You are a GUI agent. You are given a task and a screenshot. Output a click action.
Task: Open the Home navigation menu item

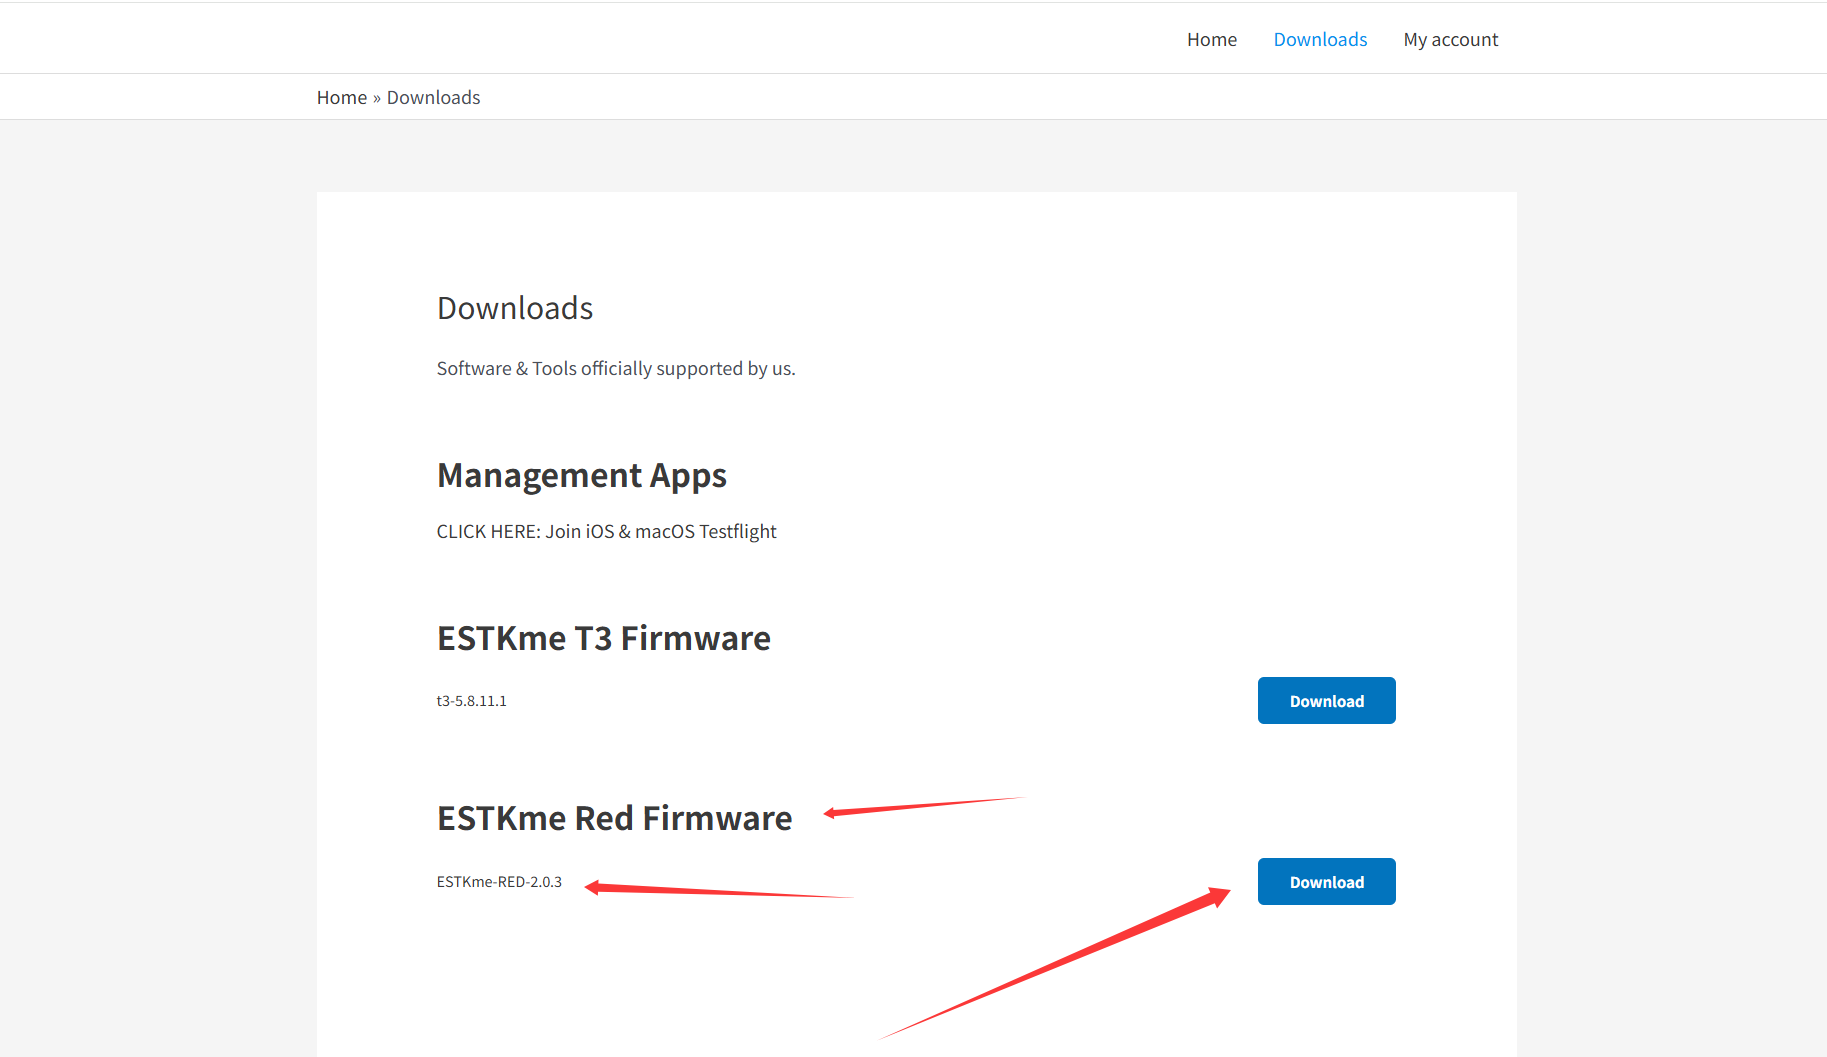tap(1211, 40)
